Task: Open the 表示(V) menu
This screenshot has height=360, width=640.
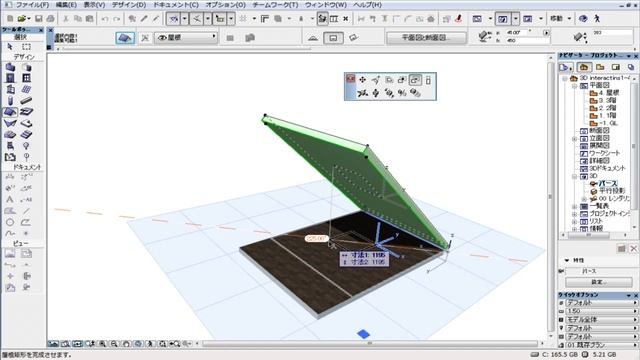Action: tap(94, 5)
